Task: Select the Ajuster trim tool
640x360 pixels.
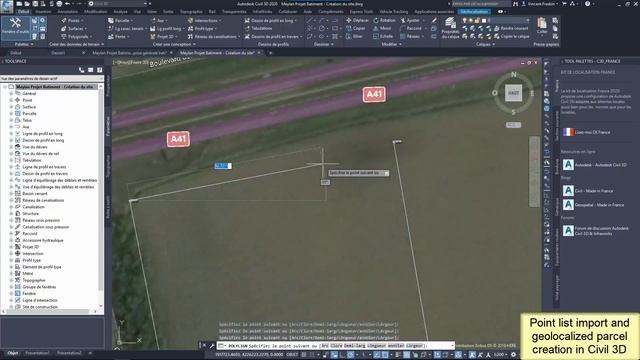Action: point(411,20)
